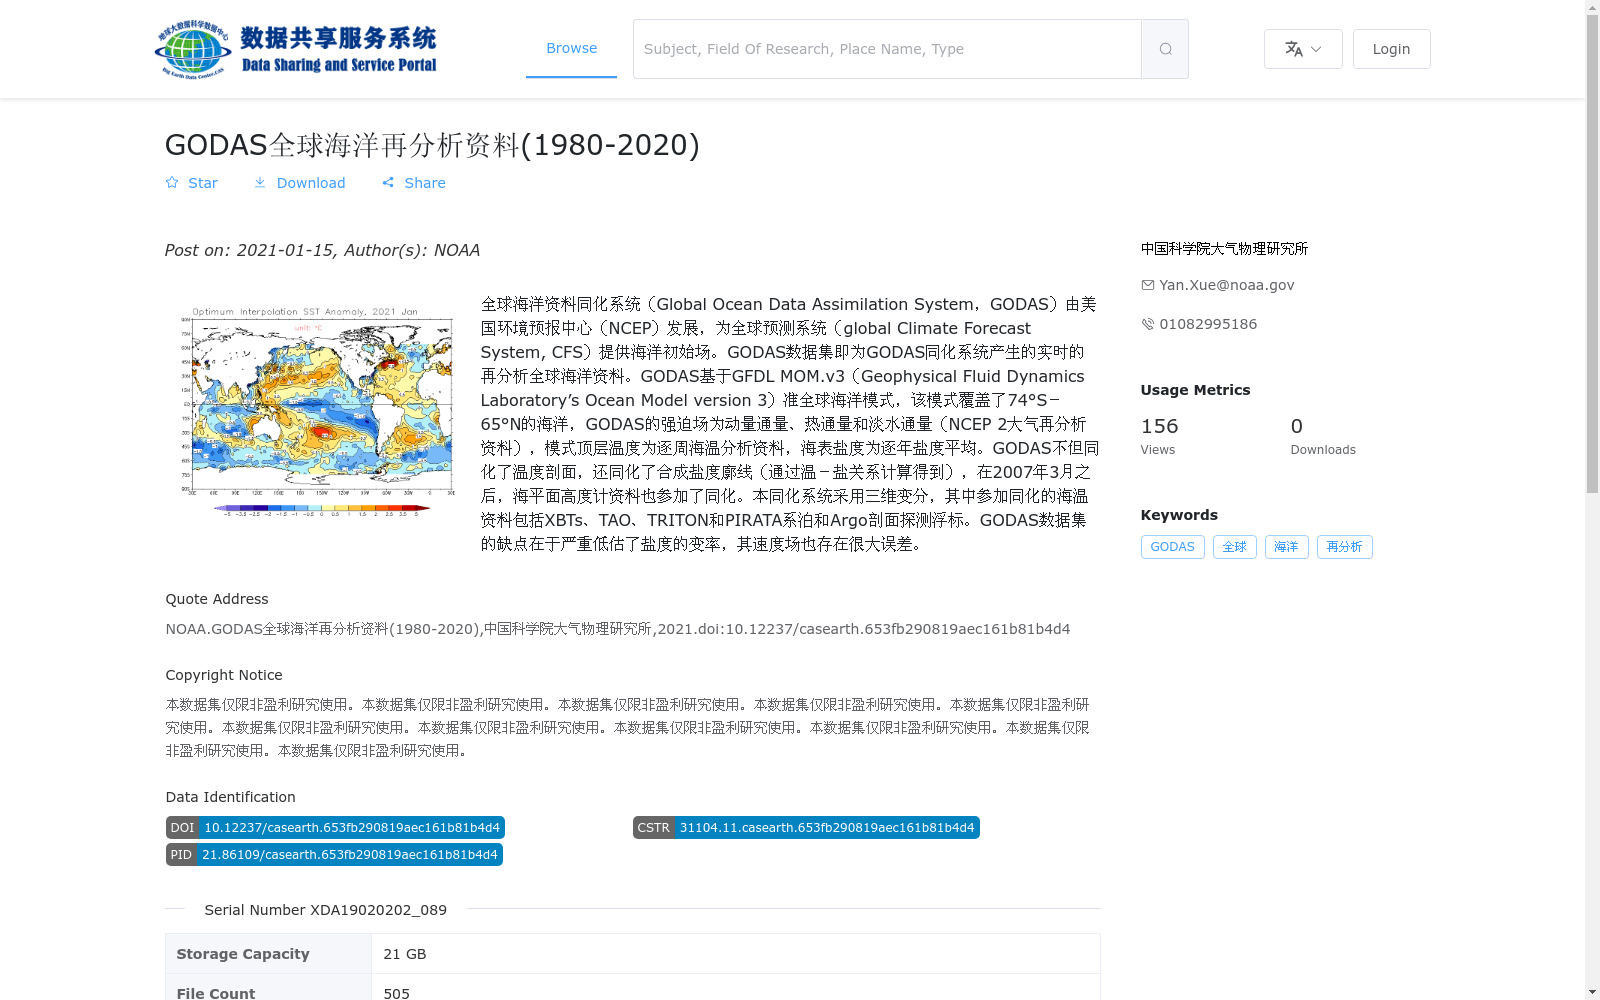Switch to the Browse tab
The image size is (1600, 1000).
coord(571,47)
